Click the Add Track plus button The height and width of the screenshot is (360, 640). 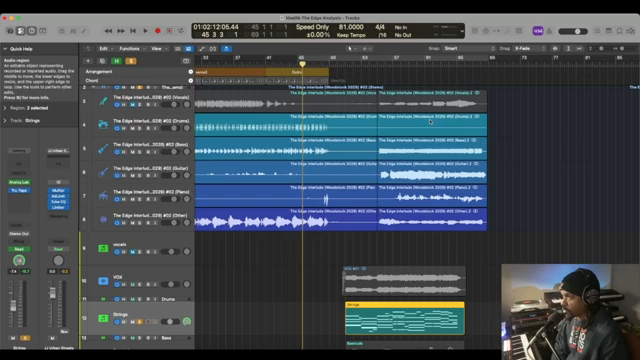coord(88,61)
